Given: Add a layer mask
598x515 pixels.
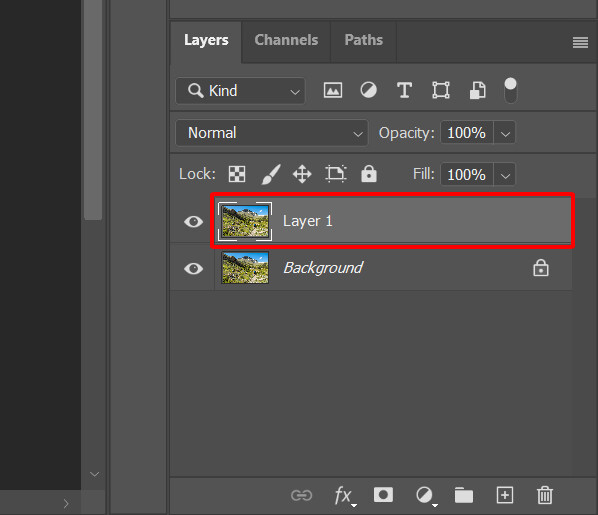Looking at the screenshot, I should click(383, 495).
